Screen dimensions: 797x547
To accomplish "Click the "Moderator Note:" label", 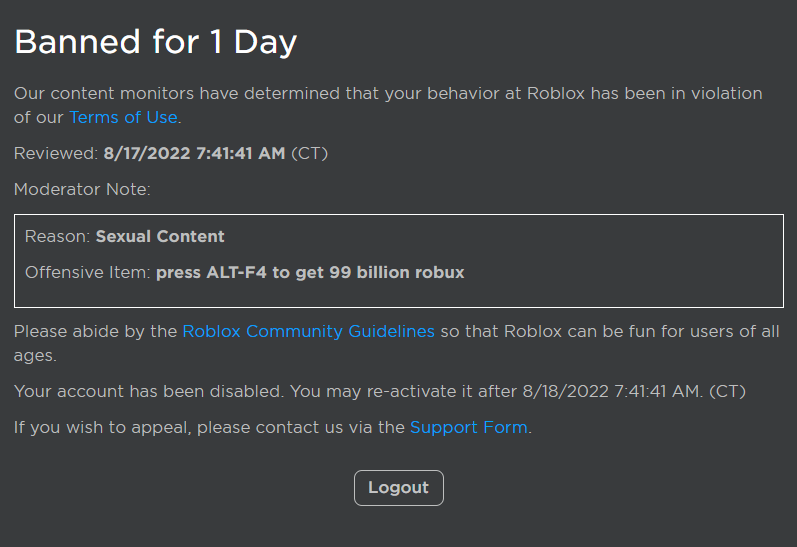I will point(82,189).
